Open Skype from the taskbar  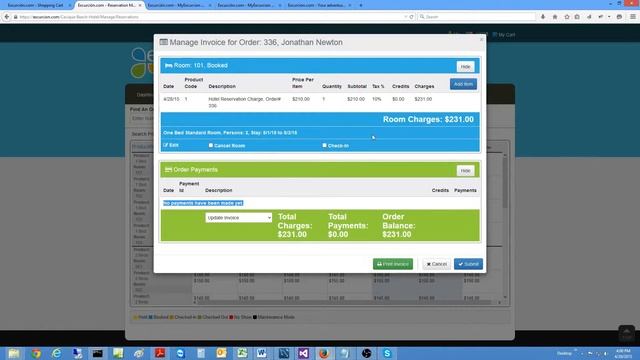pyautogui.click(x=387, y=353)
